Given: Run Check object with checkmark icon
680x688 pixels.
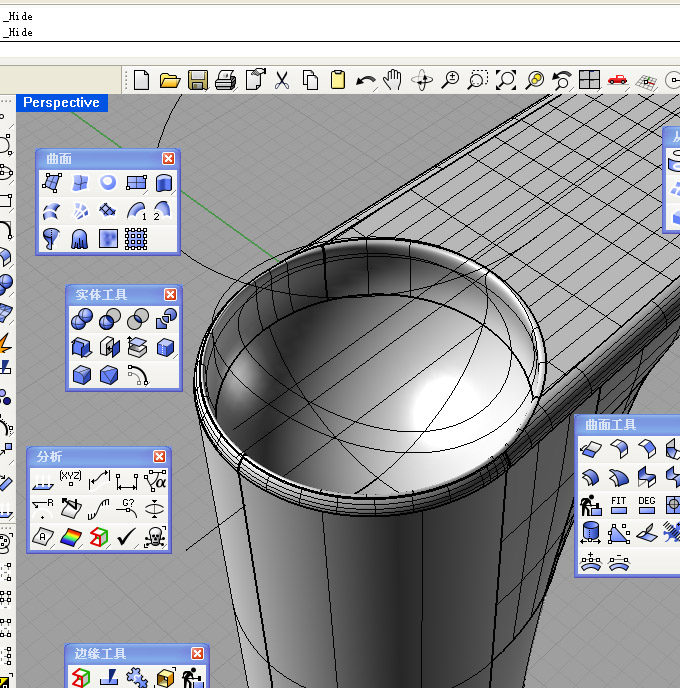Looking at the screenshot, I should (x=126, y=537).
